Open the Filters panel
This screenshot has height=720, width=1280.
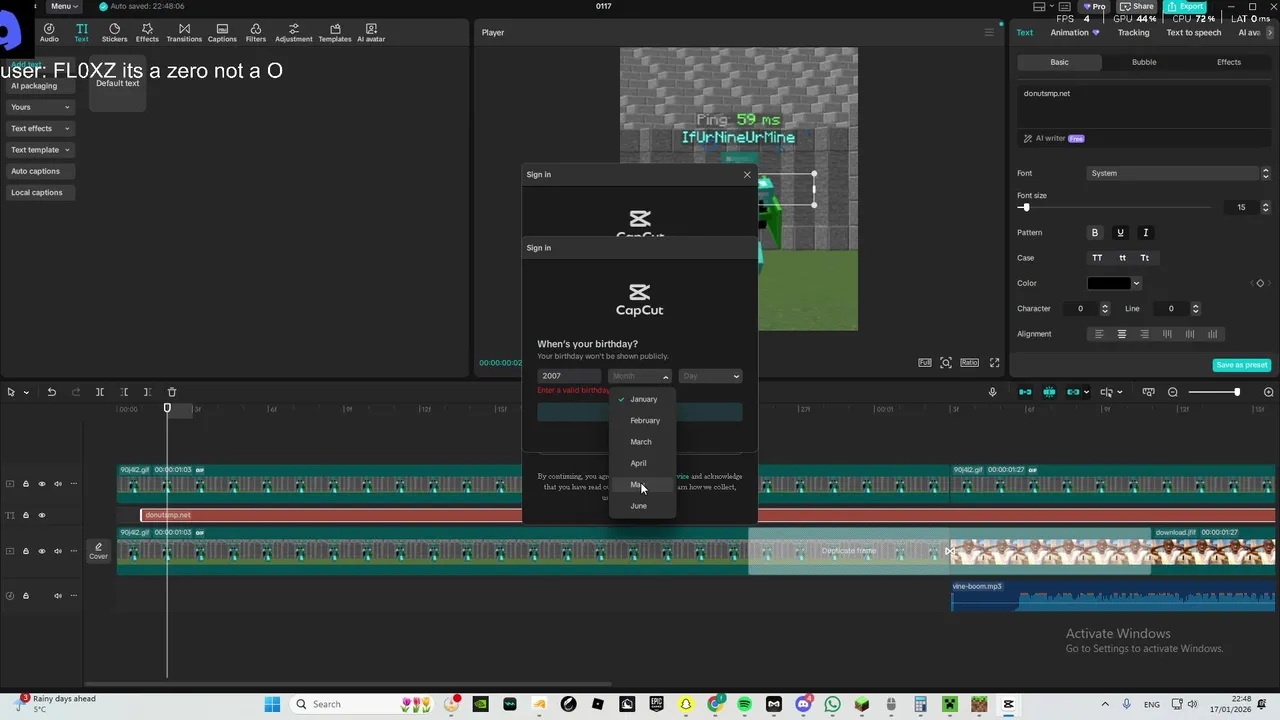[x=256, y=33]
